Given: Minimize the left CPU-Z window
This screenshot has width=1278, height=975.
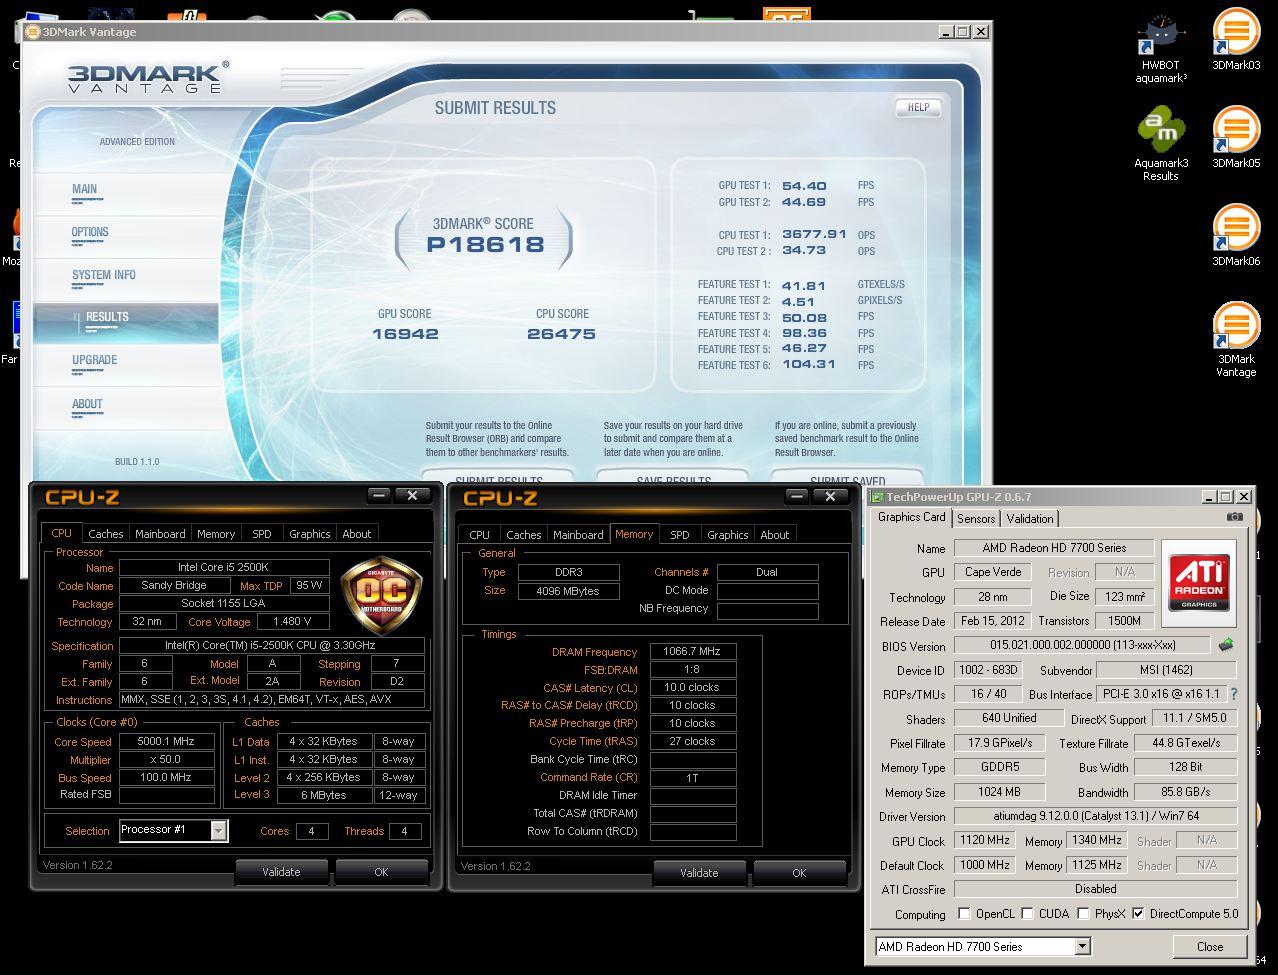Looking at the screenshot, I should click(x=379, y=495).
